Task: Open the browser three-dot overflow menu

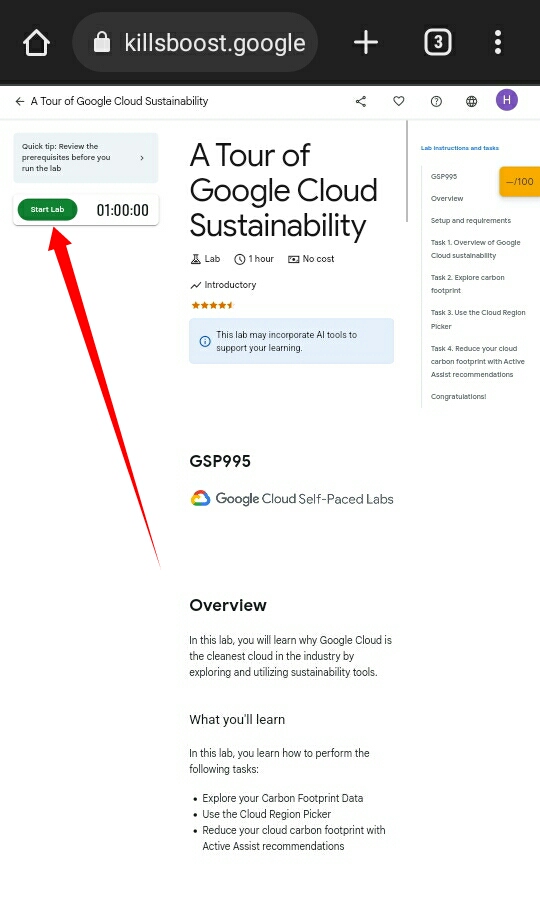Action: (498, 42)
